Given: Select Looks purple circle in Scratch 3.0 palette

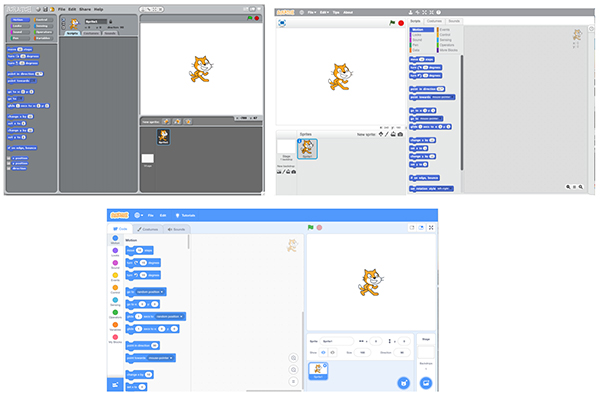Looking at the screenshot, I should coord(115,251).
